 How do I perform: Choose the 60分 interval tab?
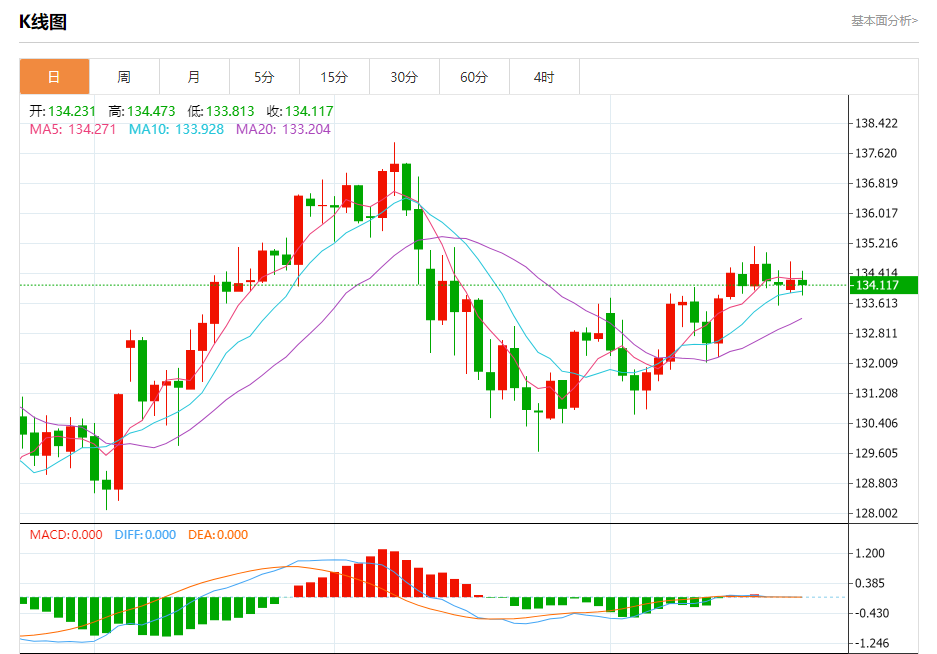coord(474,77)
